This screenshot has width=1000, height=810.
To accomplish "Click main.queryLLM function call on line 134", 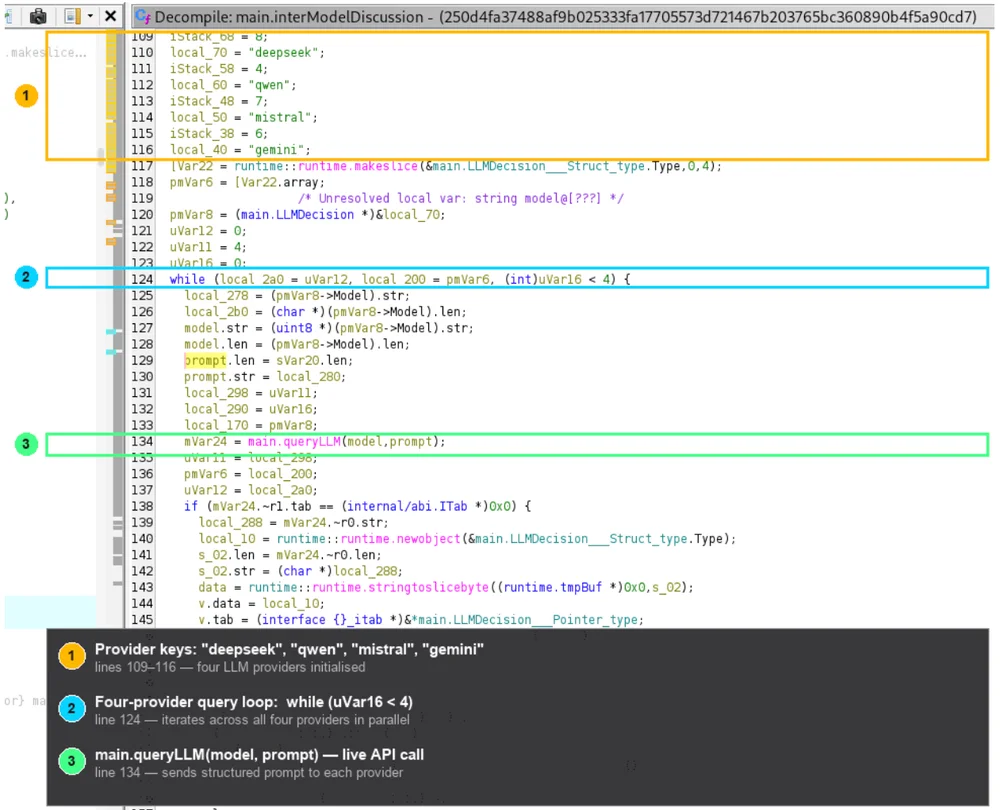I will [x=295, y=441].
